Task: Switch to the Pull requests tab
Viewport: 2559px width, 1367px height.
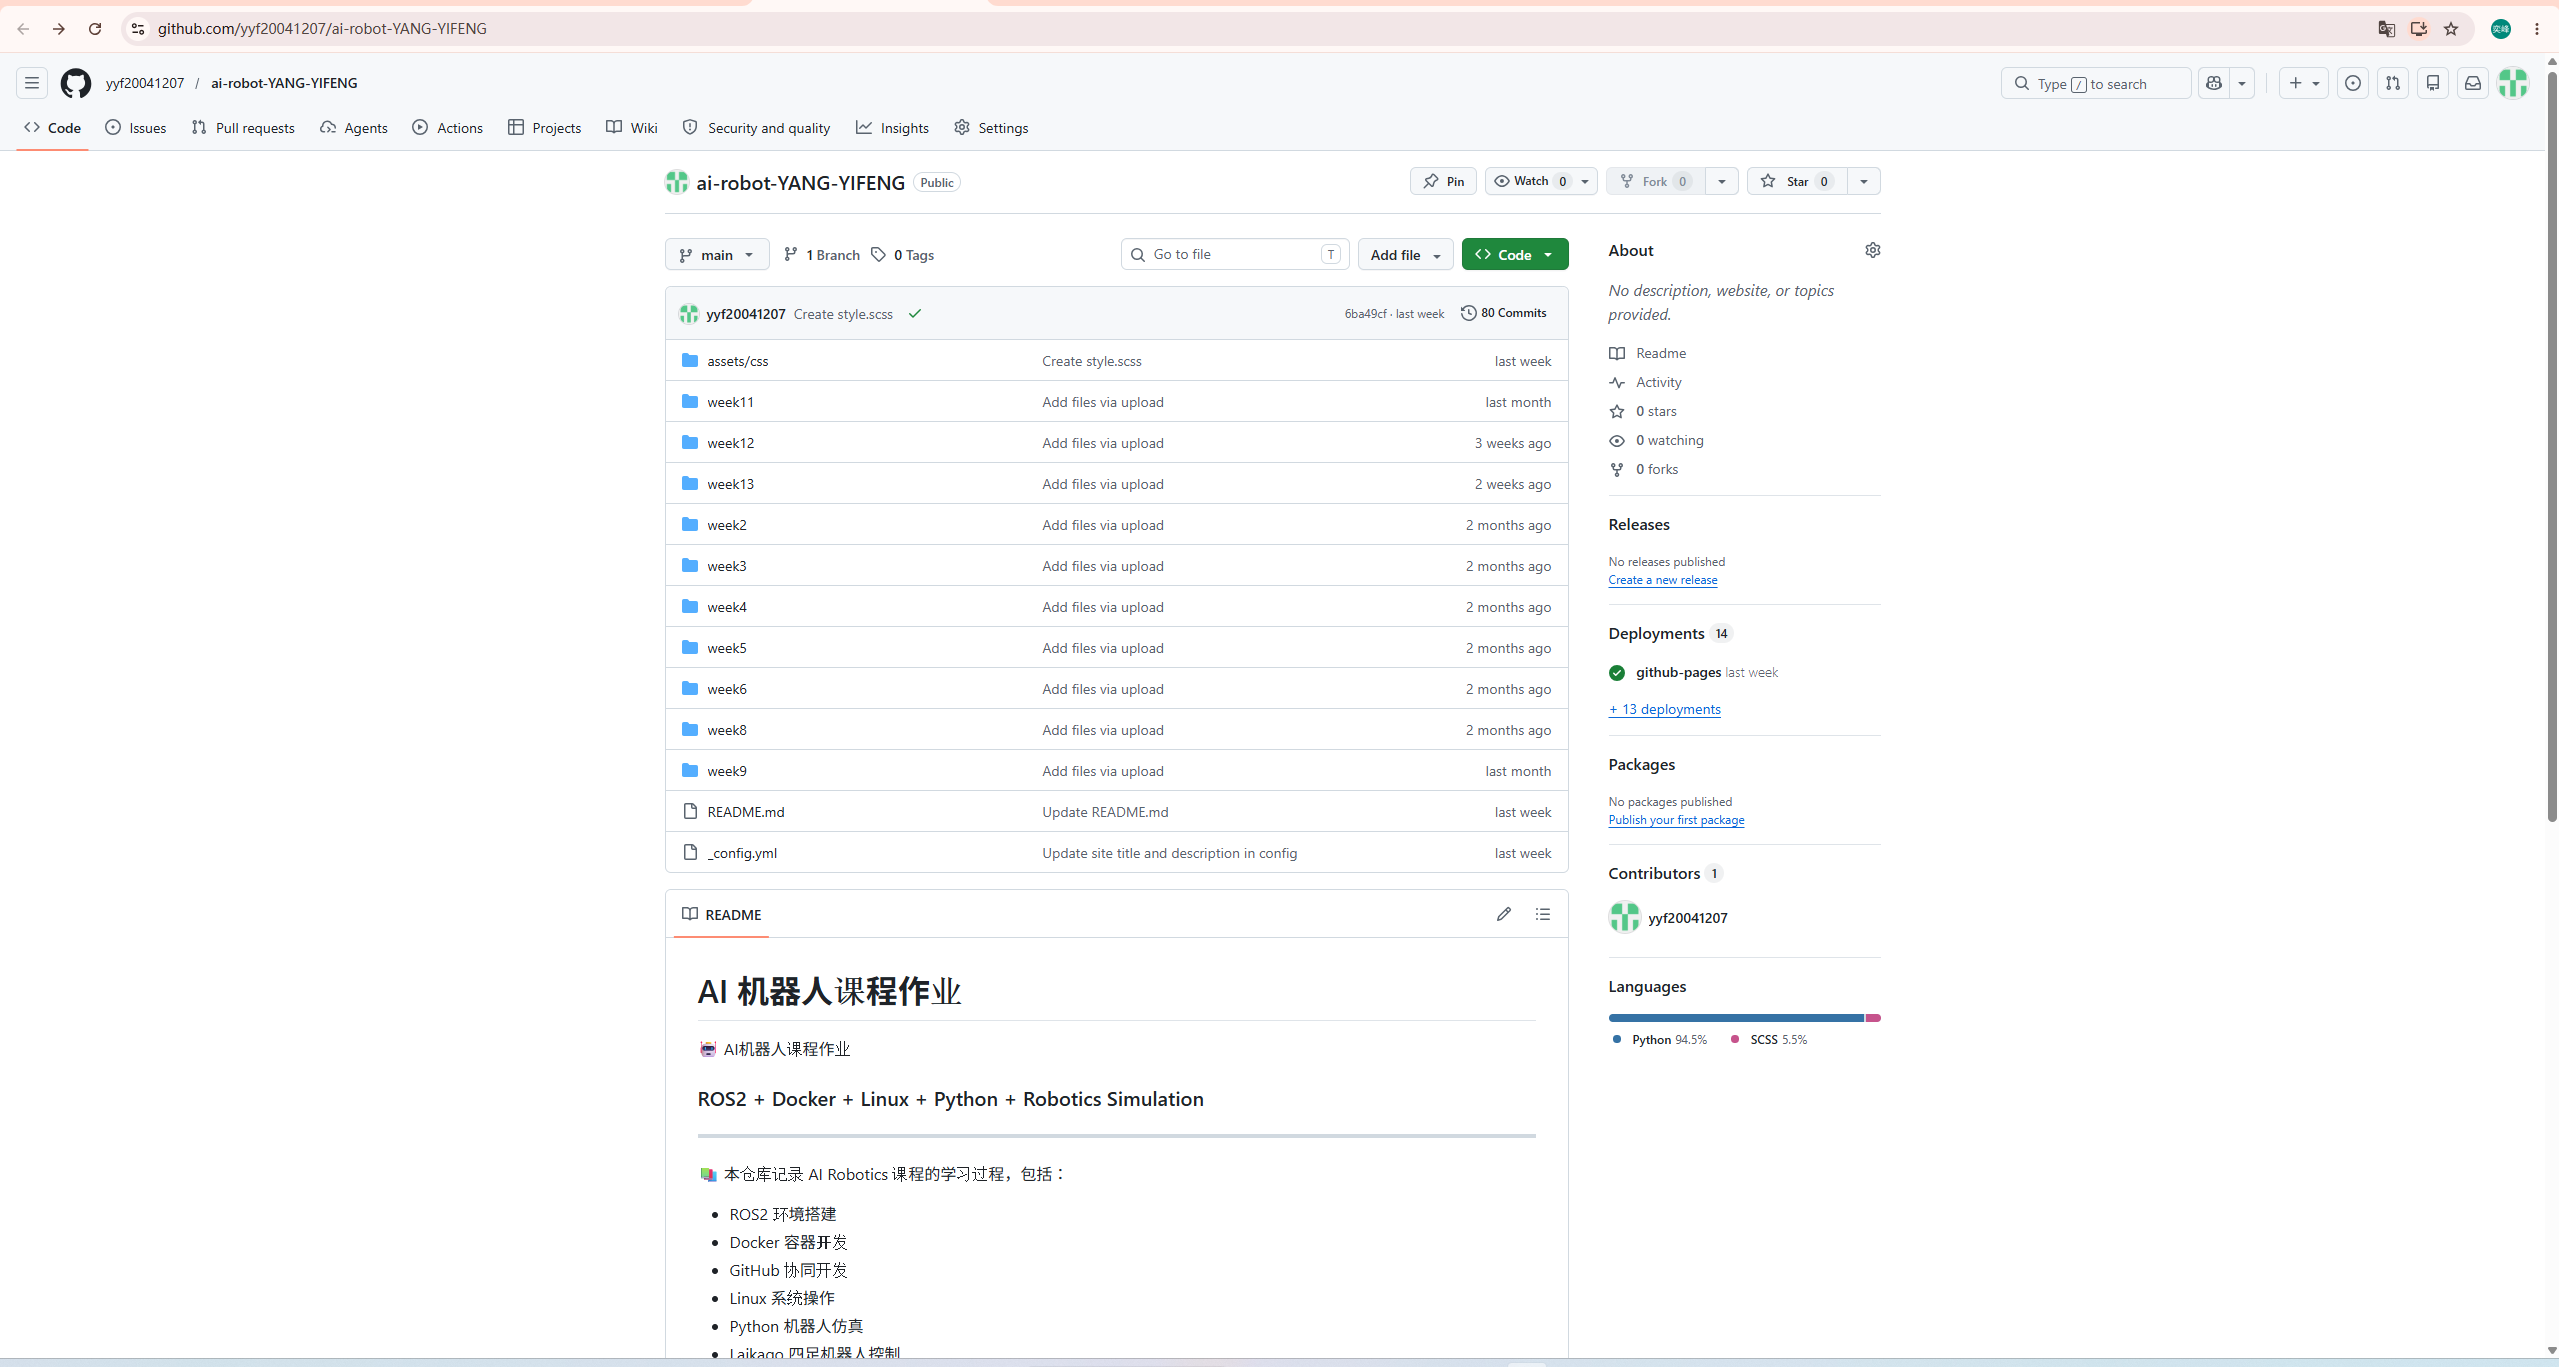Action: [x=243, y=128]
